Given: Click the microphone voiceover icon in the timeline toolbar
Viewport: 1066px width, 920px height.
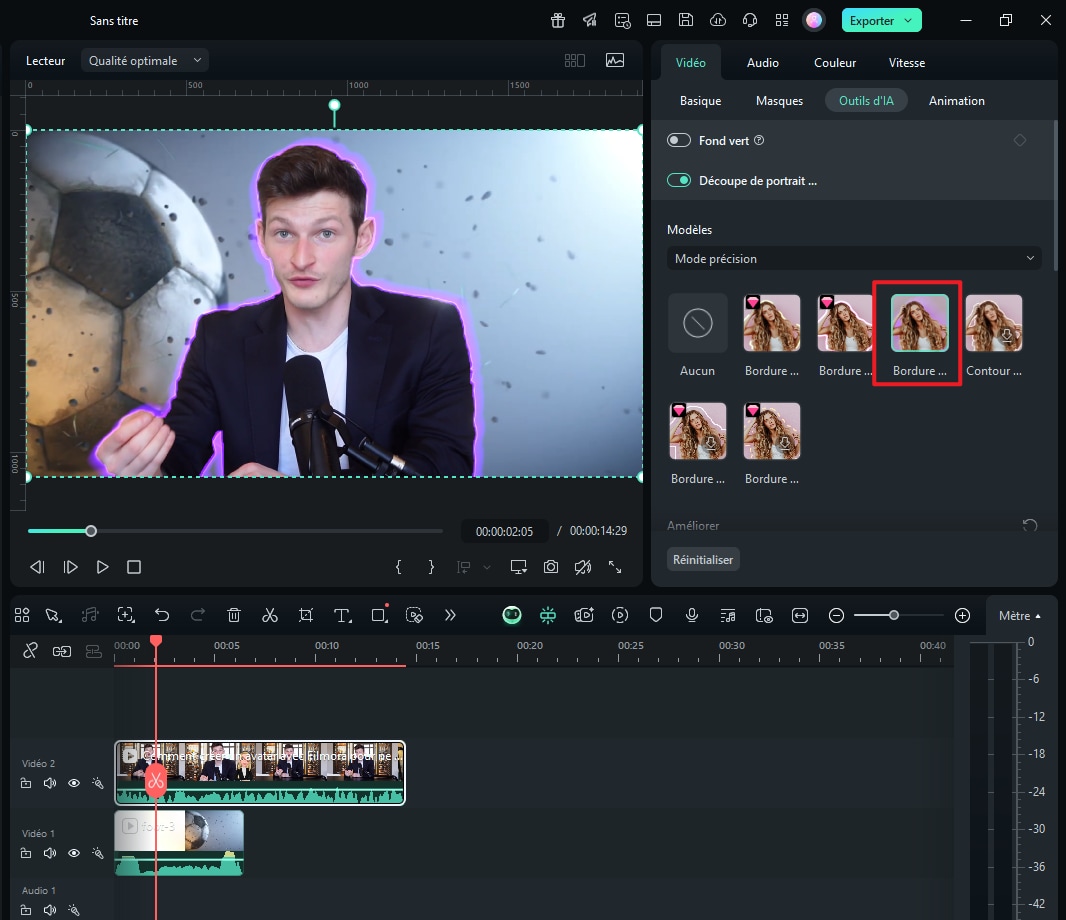Looking at the screenshot, I should point(692,615).
